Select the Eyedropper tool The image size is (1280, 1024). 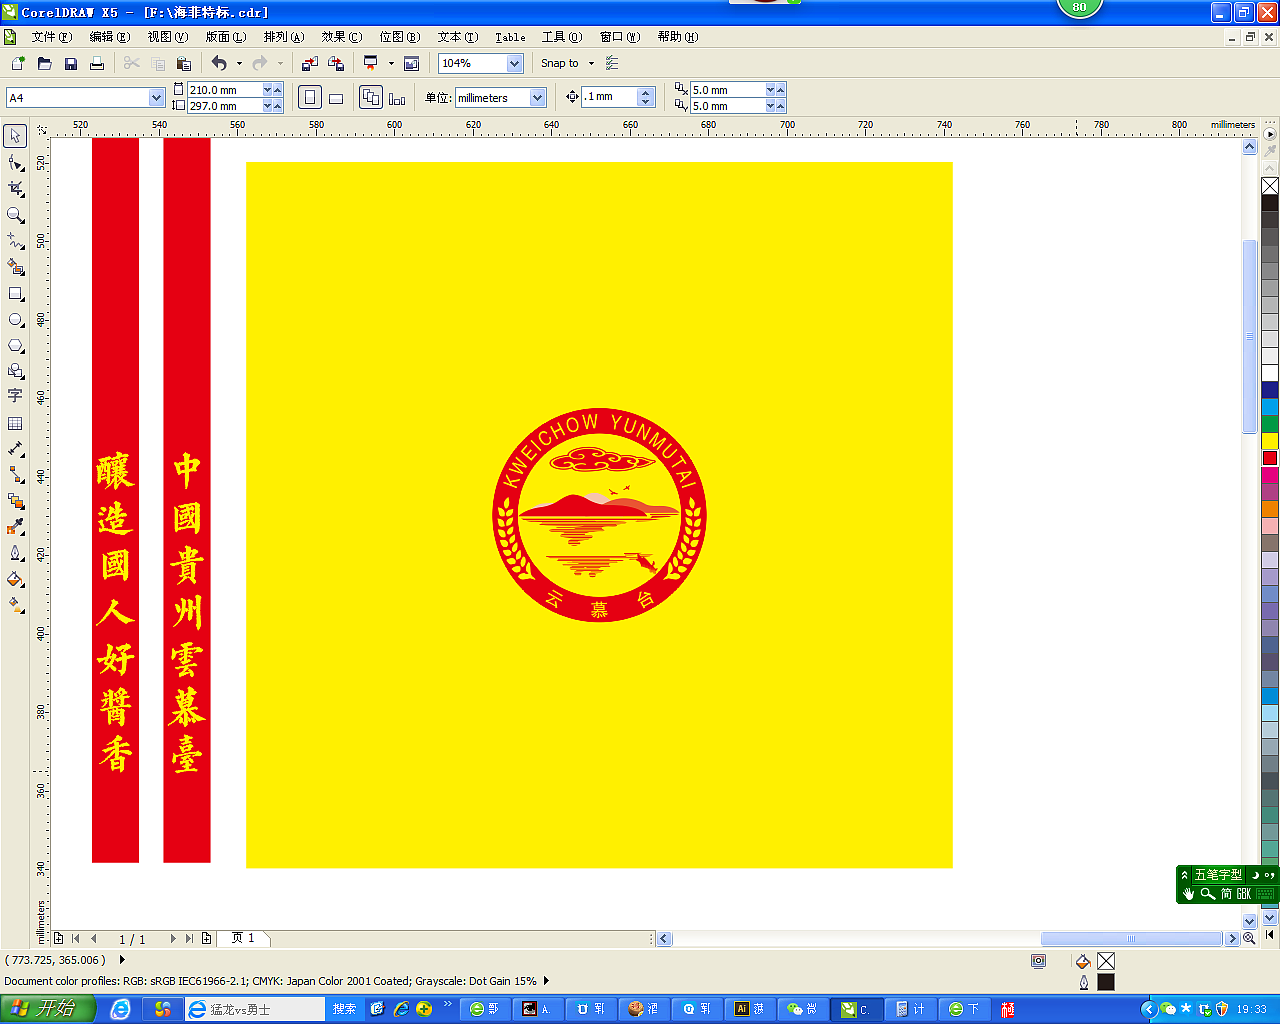(15, 527)
